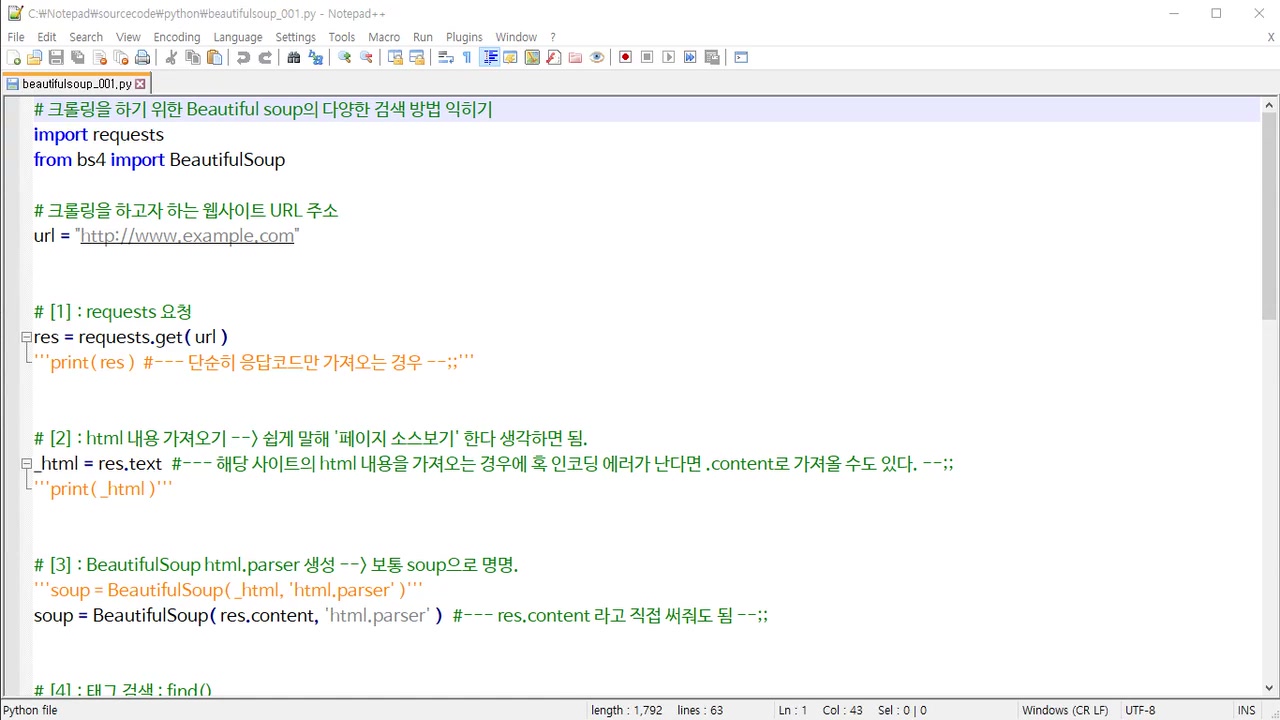Click the http://www.example.com URL link
This screenshot has width=1280, height=720.
click(x=187, y=235)
